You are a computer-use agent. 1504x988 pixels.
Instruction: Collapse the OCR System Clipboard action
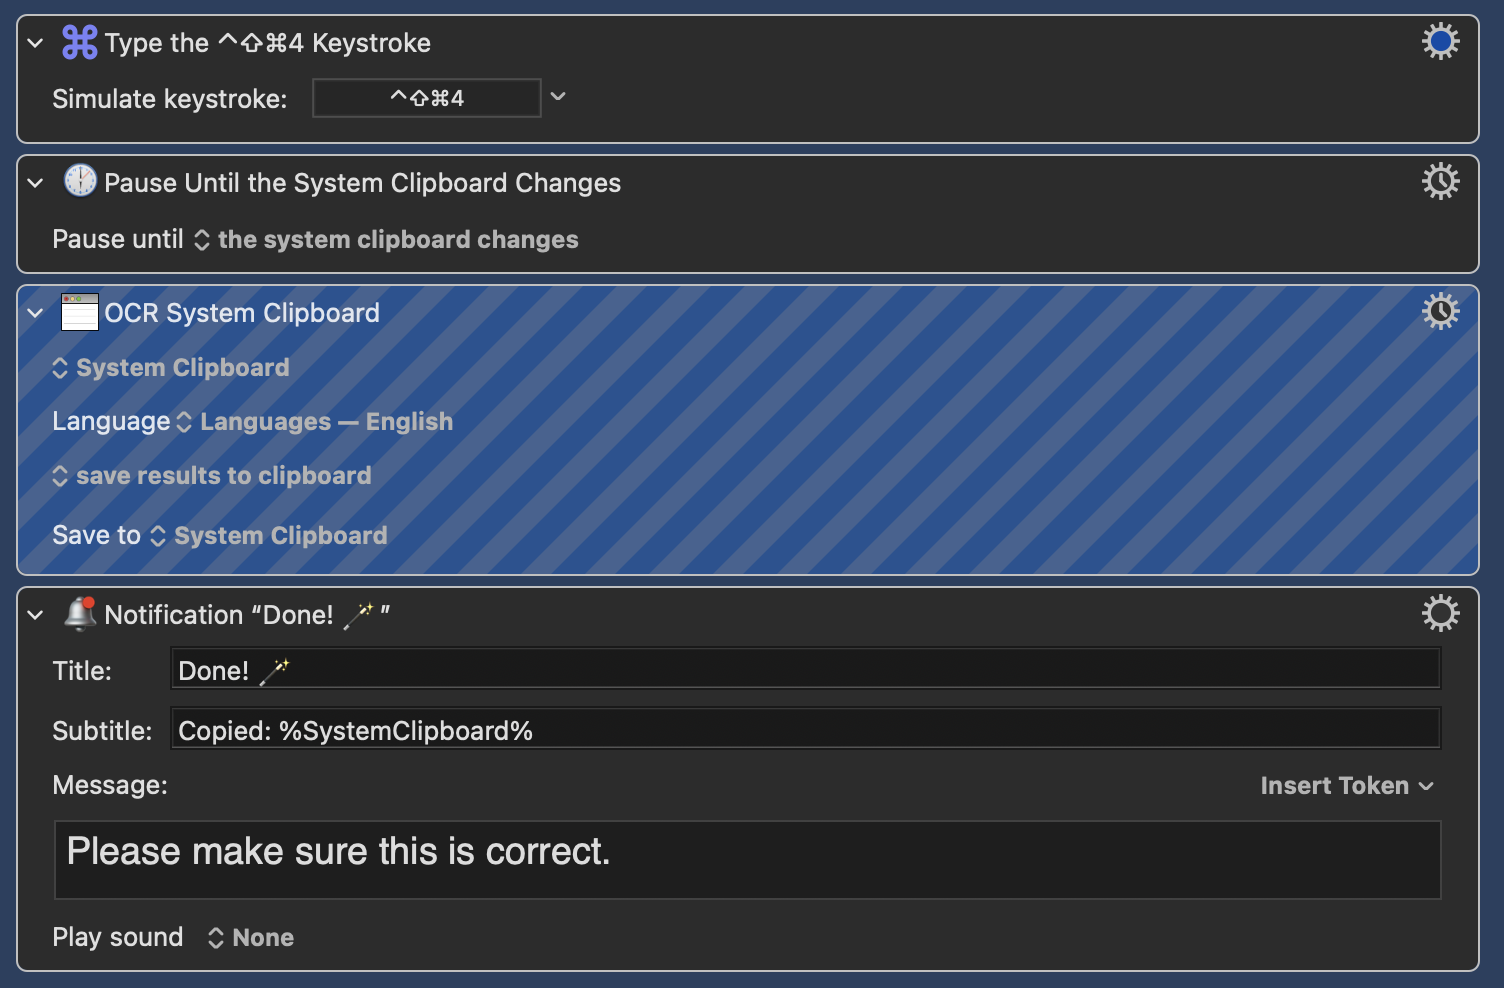[36, 313]
